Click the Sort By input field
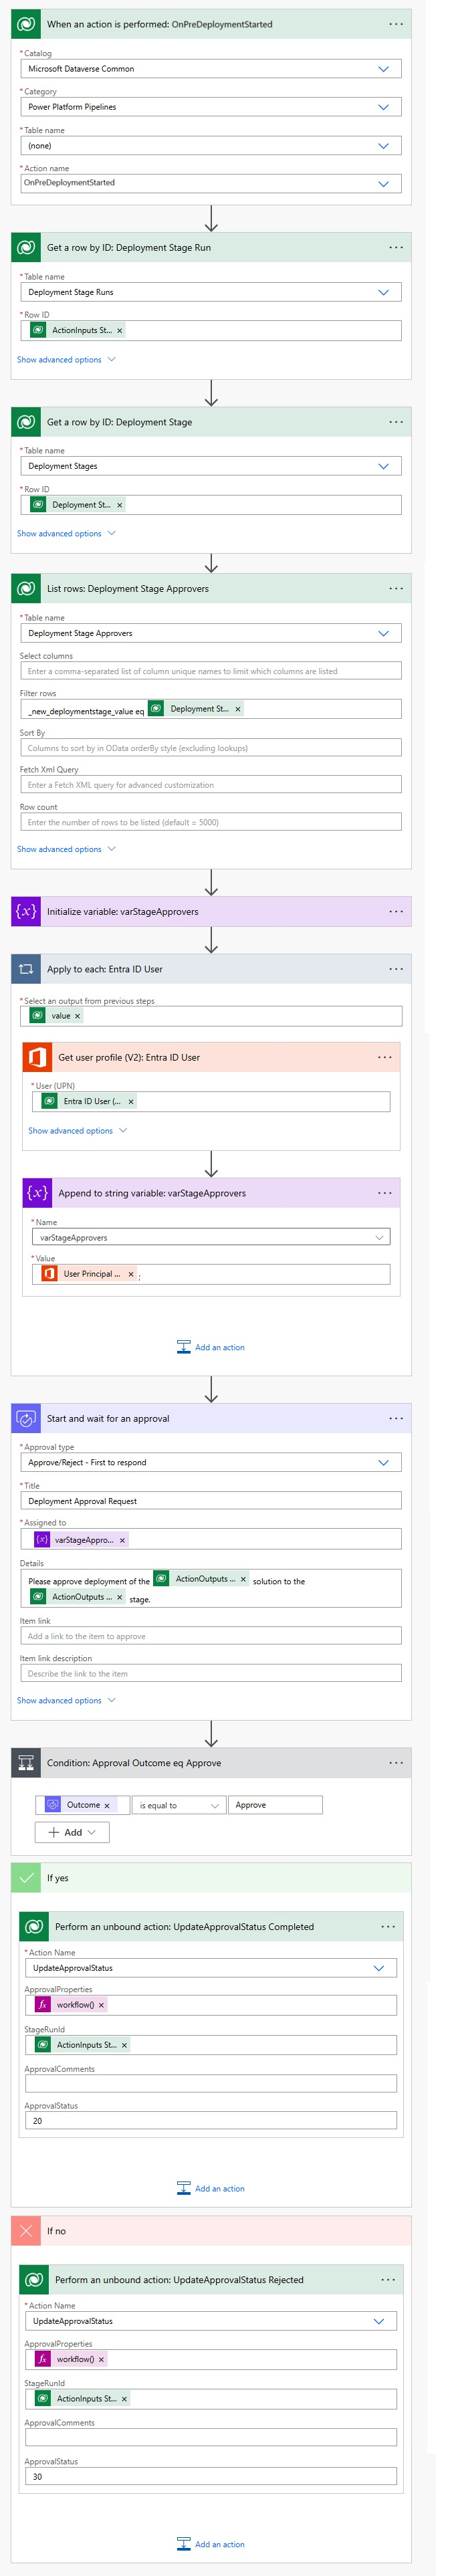The image size is (452, 2576). 211,748
